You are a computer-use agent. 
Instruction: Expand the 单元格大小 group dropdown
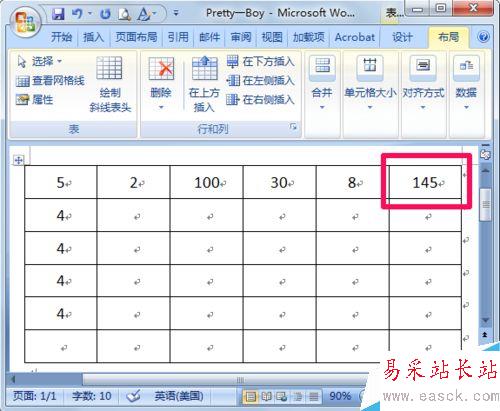tap(370, 83)
